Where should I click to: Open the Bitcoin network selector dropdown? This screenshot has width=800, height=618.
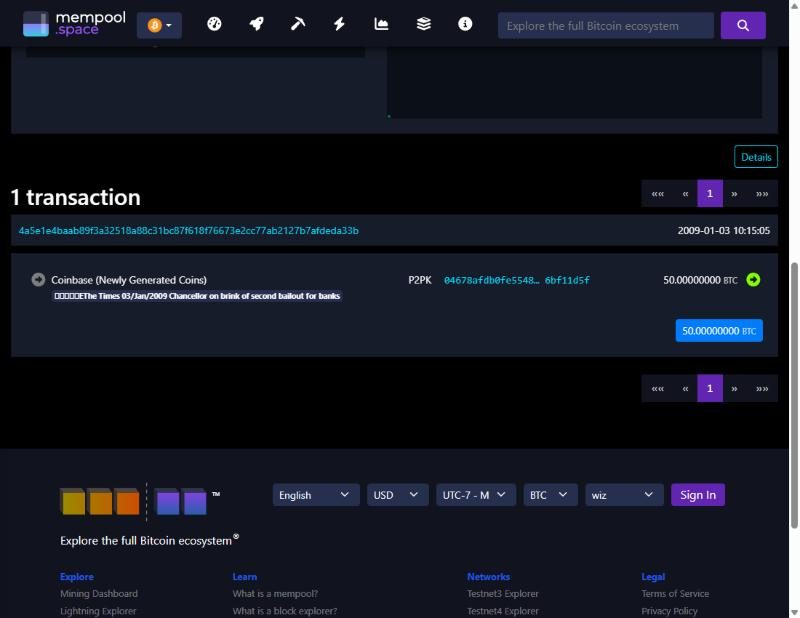(x=159, y=25)
